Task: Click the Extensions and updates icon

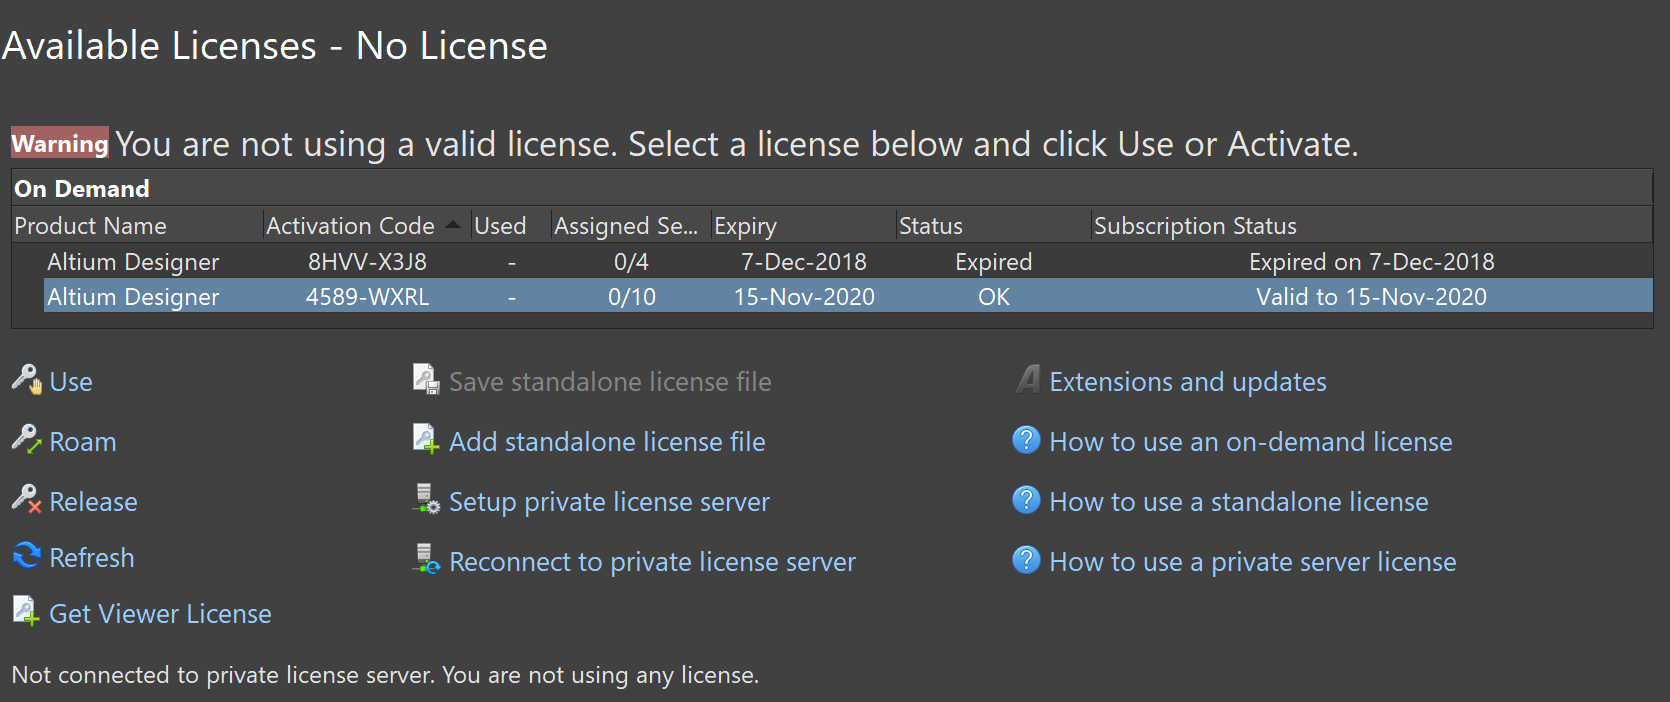Action: coord(1028,380)
